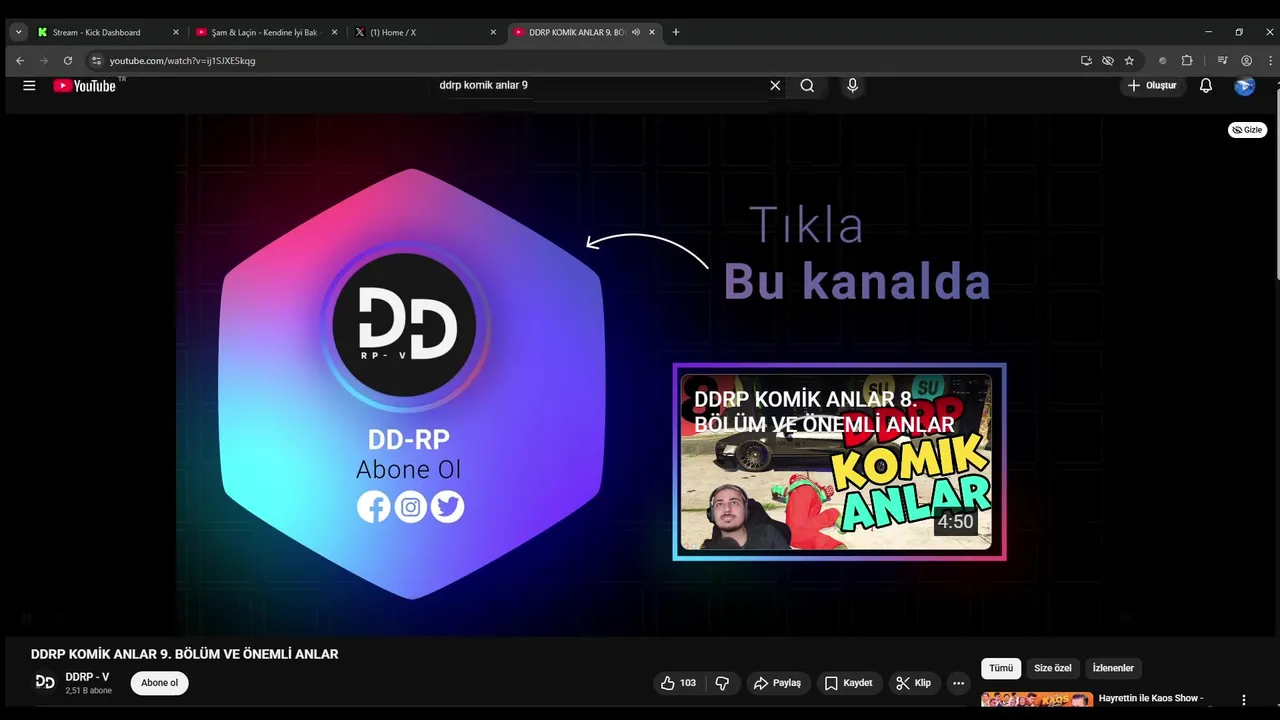Go to the YouTube home logo
Image resolution: width=1280 pixels, height=720 pixels.
pyautogui.click(x=85, y=86)
